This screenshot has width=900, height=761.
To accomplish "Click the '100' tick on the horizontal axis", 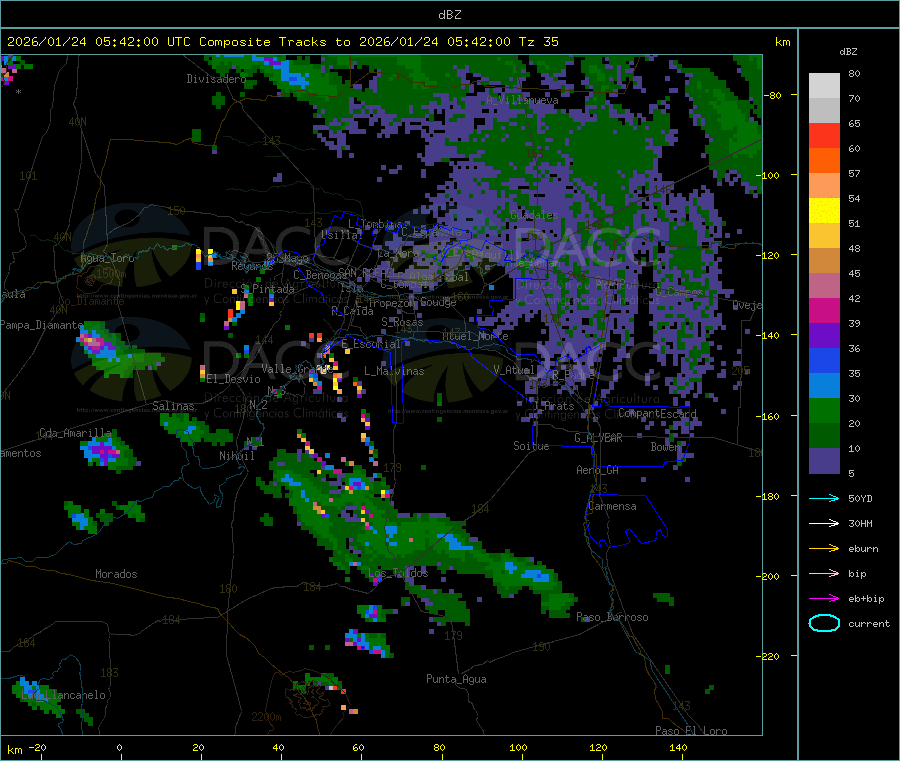I will (x=518, y=747).
